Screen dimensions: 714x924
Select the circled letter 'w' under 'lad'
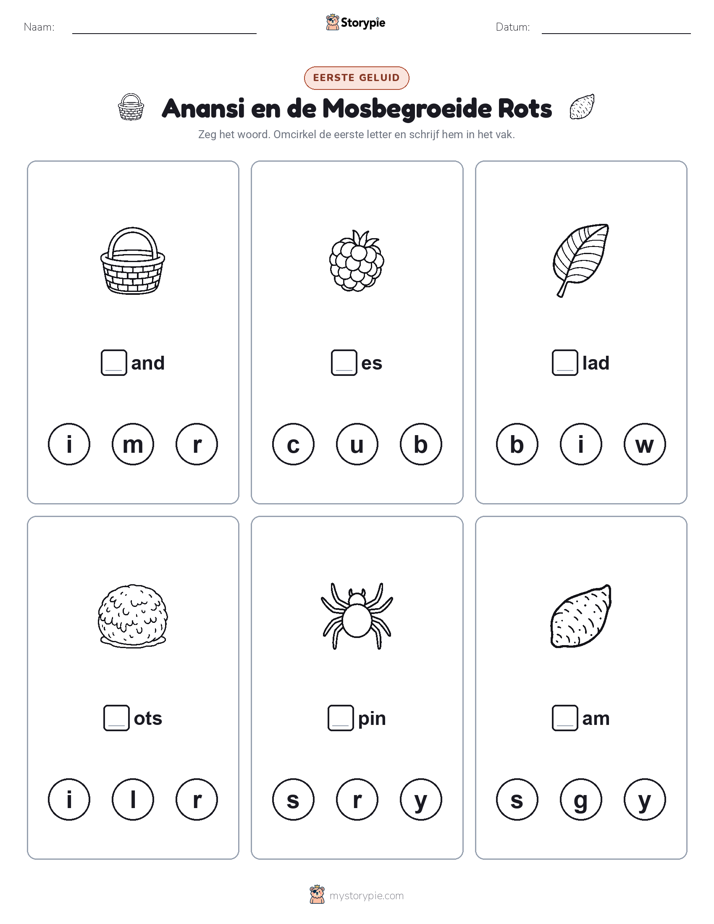point(644,444)
